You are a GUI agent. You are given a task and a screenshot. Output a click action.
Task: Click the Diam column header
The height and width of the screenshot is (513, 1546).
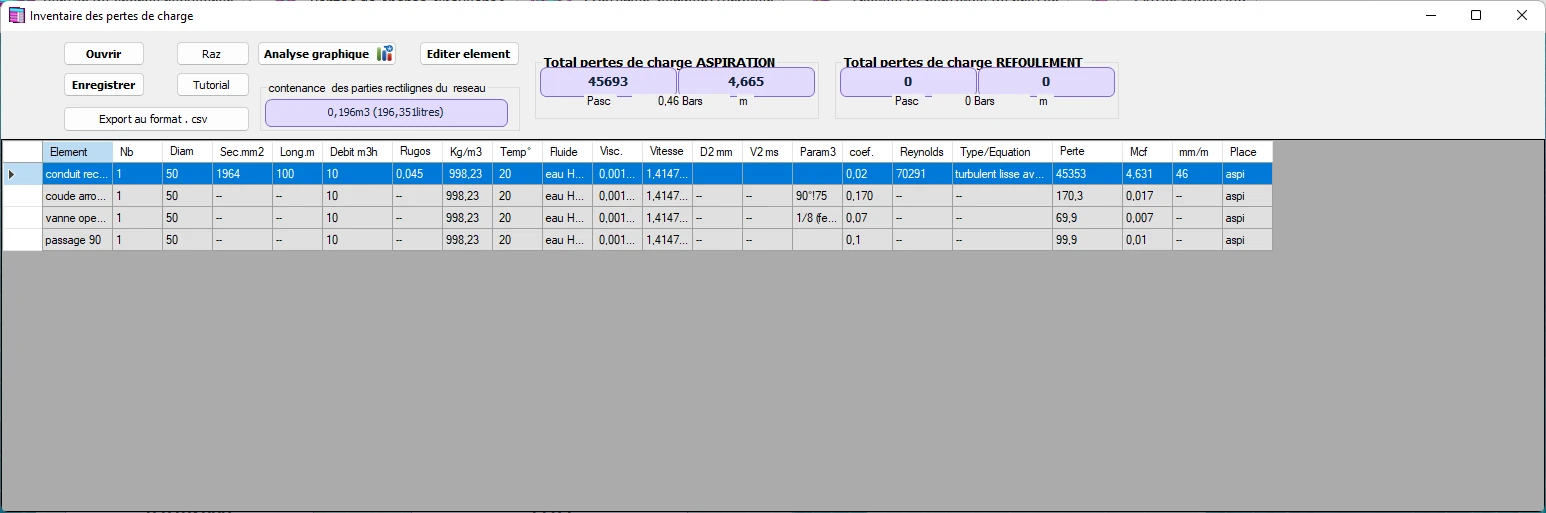(187, 152)
